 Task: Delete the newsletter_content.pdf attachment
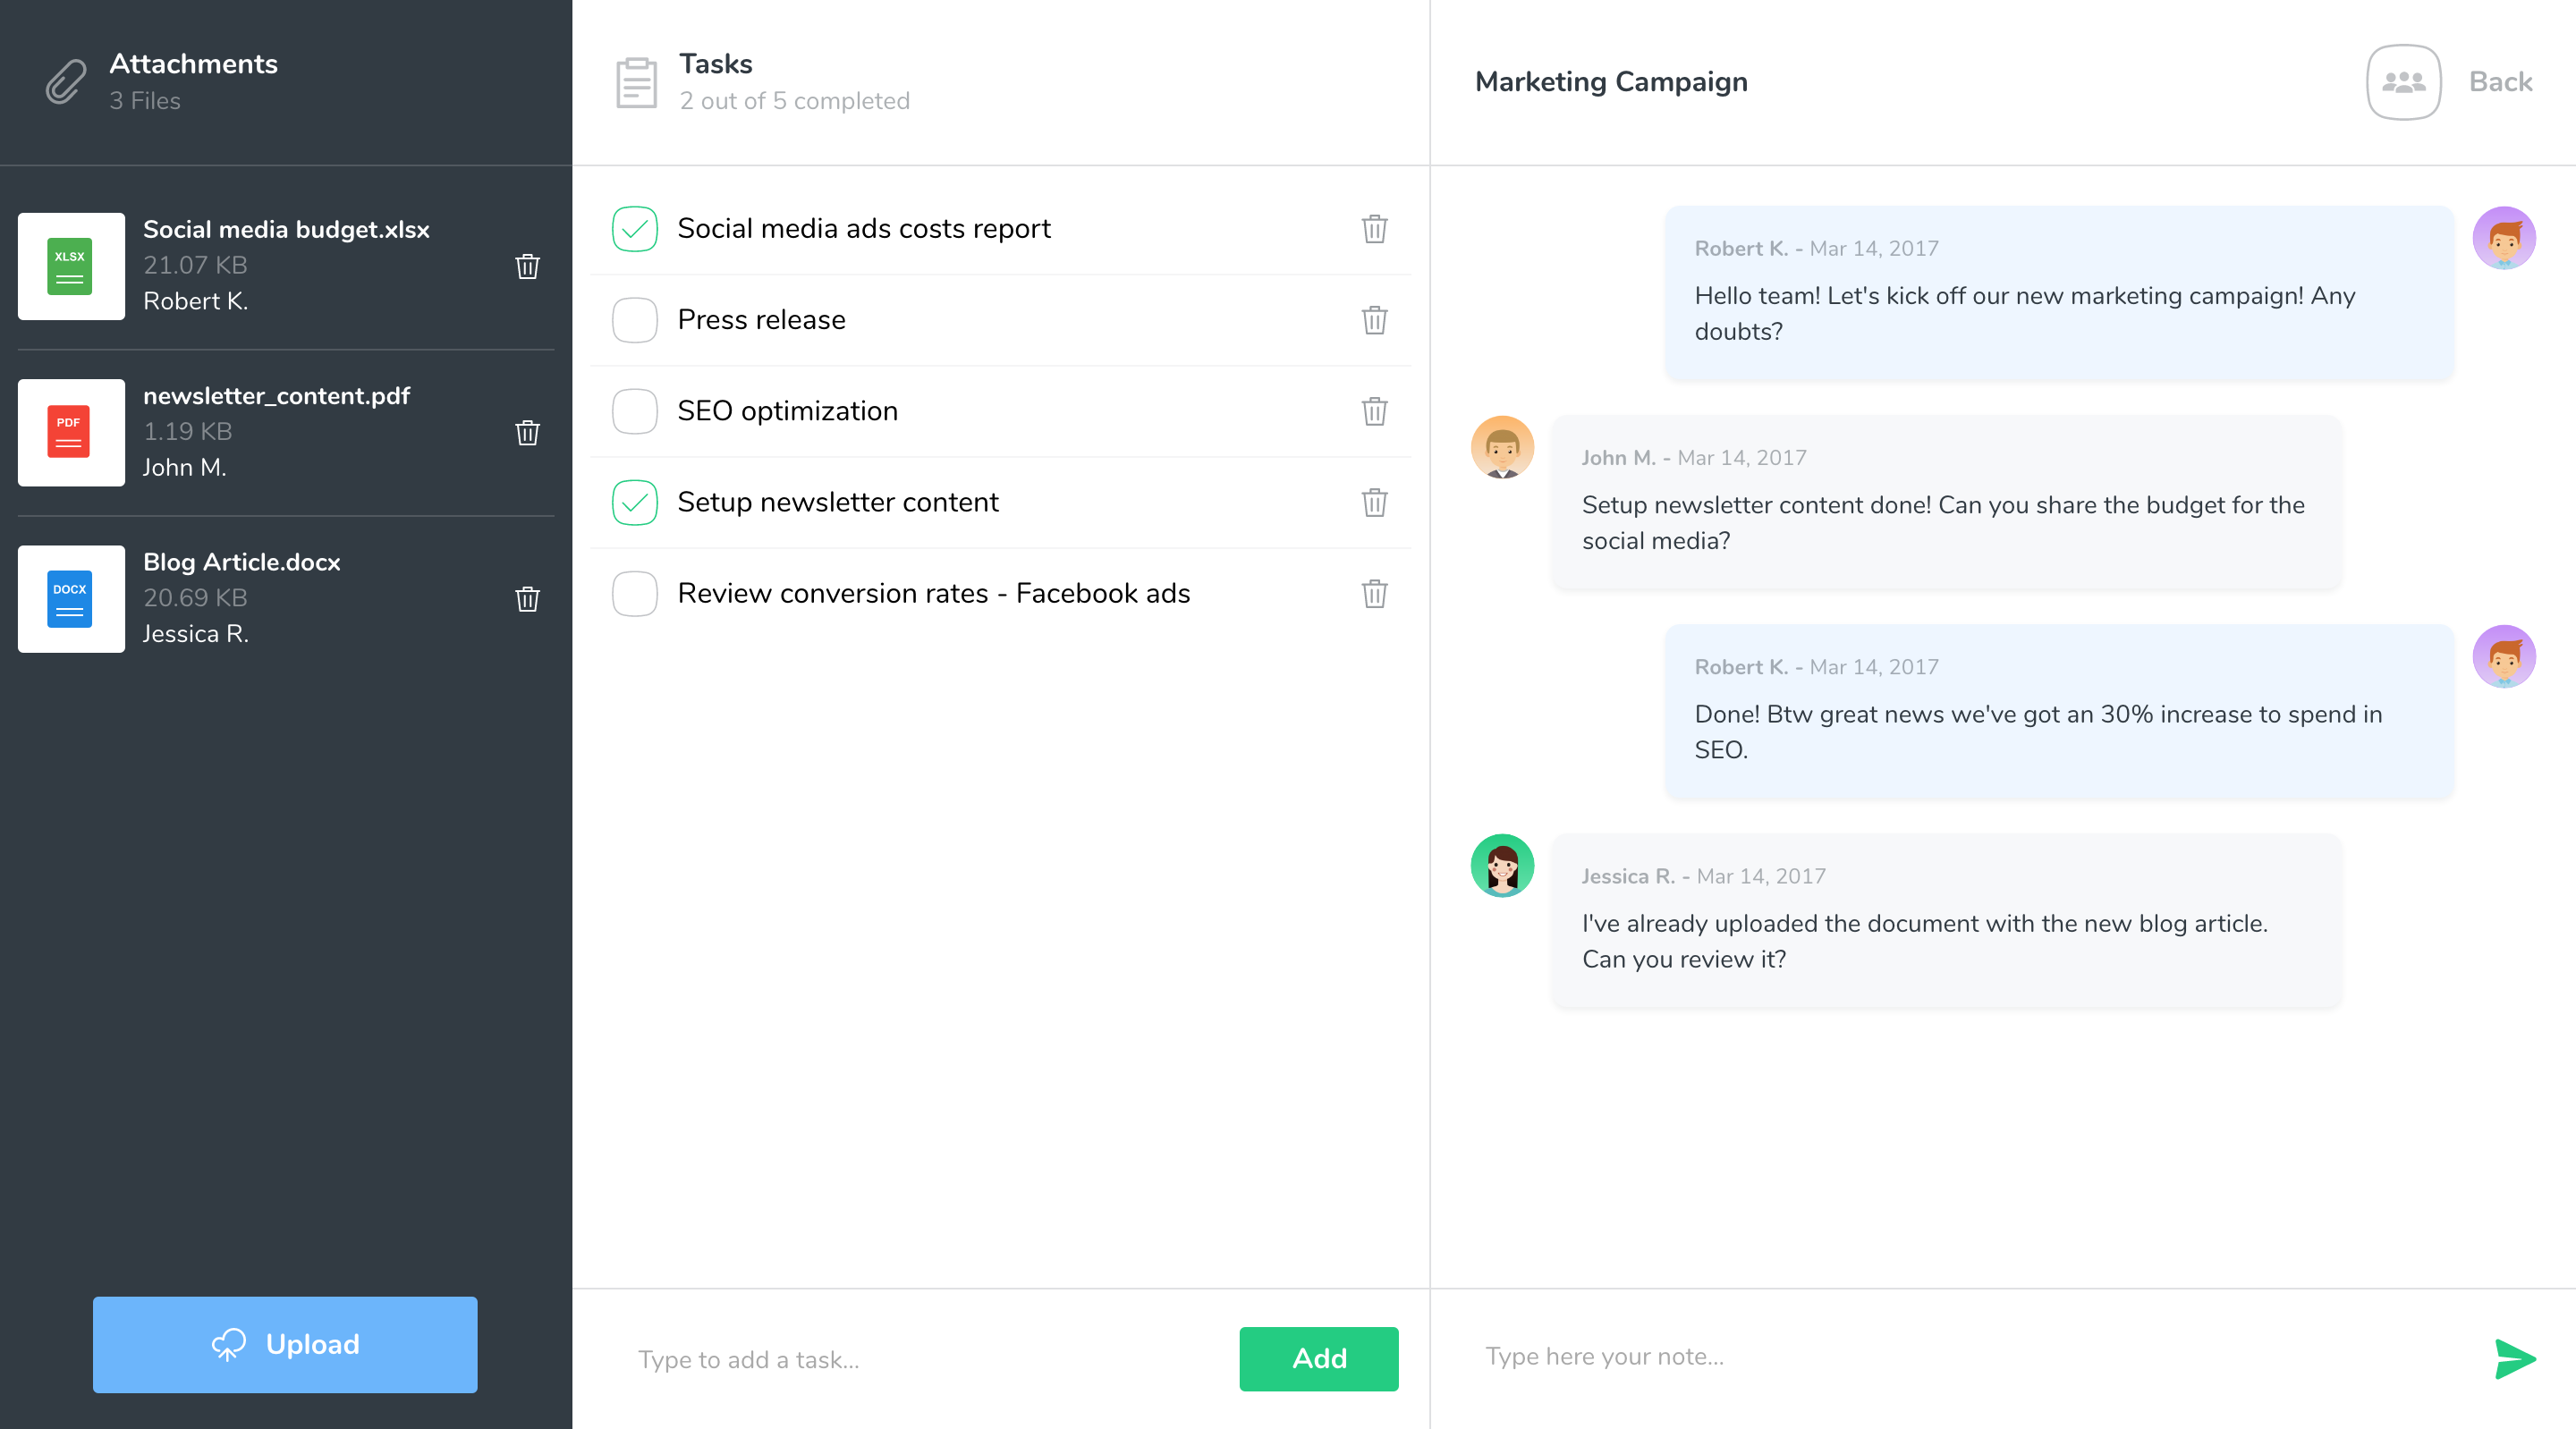click(527, 432)
